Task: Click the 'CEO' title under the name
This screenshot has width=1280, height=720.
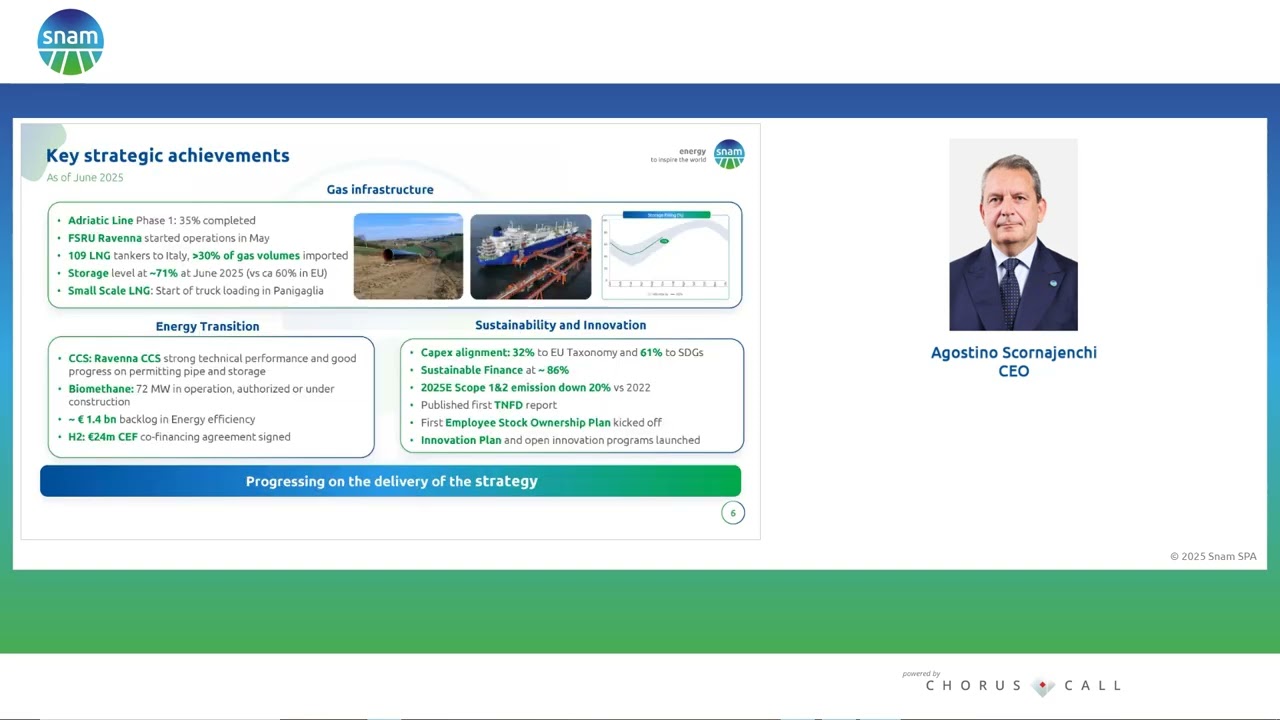Action: click(1014, 371)
